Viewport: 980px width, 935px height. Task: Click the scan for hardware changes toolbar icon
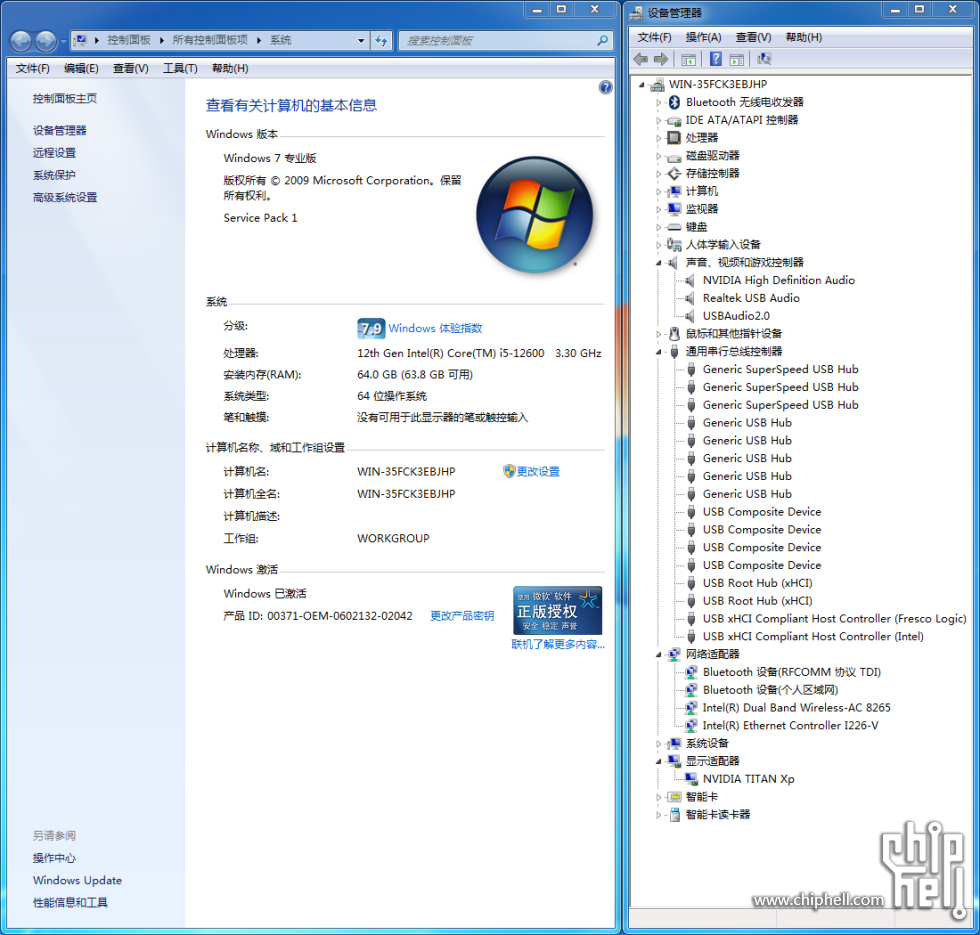pos(764,59)
